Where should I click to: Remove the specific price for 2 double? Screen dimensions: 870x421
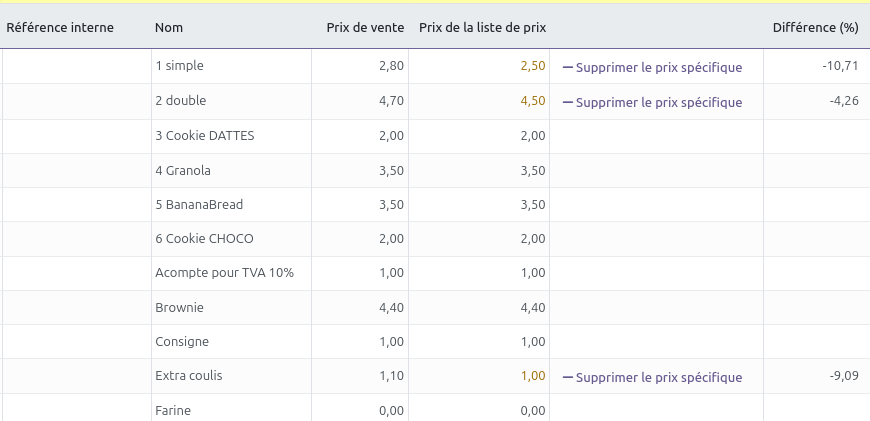[x=659, y=102]
